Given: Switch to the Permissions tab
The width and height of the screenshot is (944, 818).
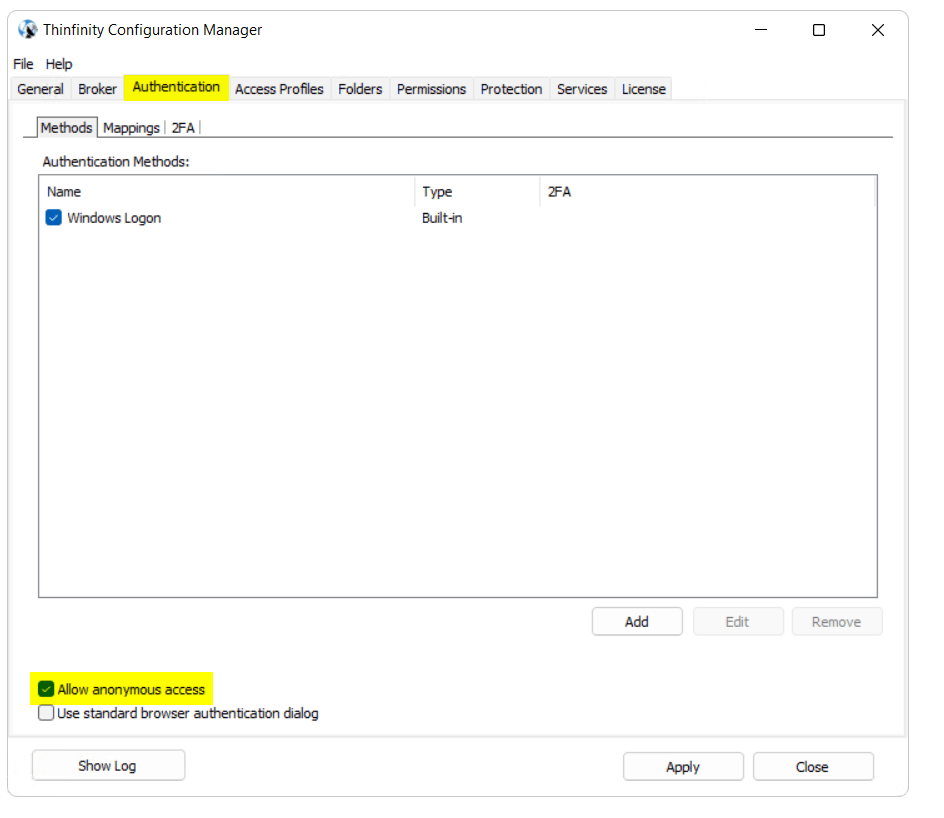Looking at the screenshot, I should pos(431,89).
